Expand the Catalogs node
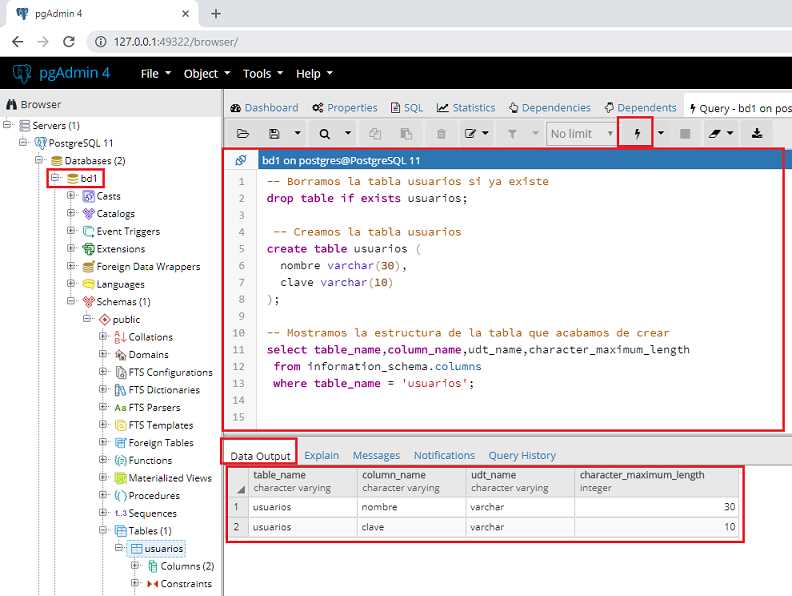 [x=71, y=213]
